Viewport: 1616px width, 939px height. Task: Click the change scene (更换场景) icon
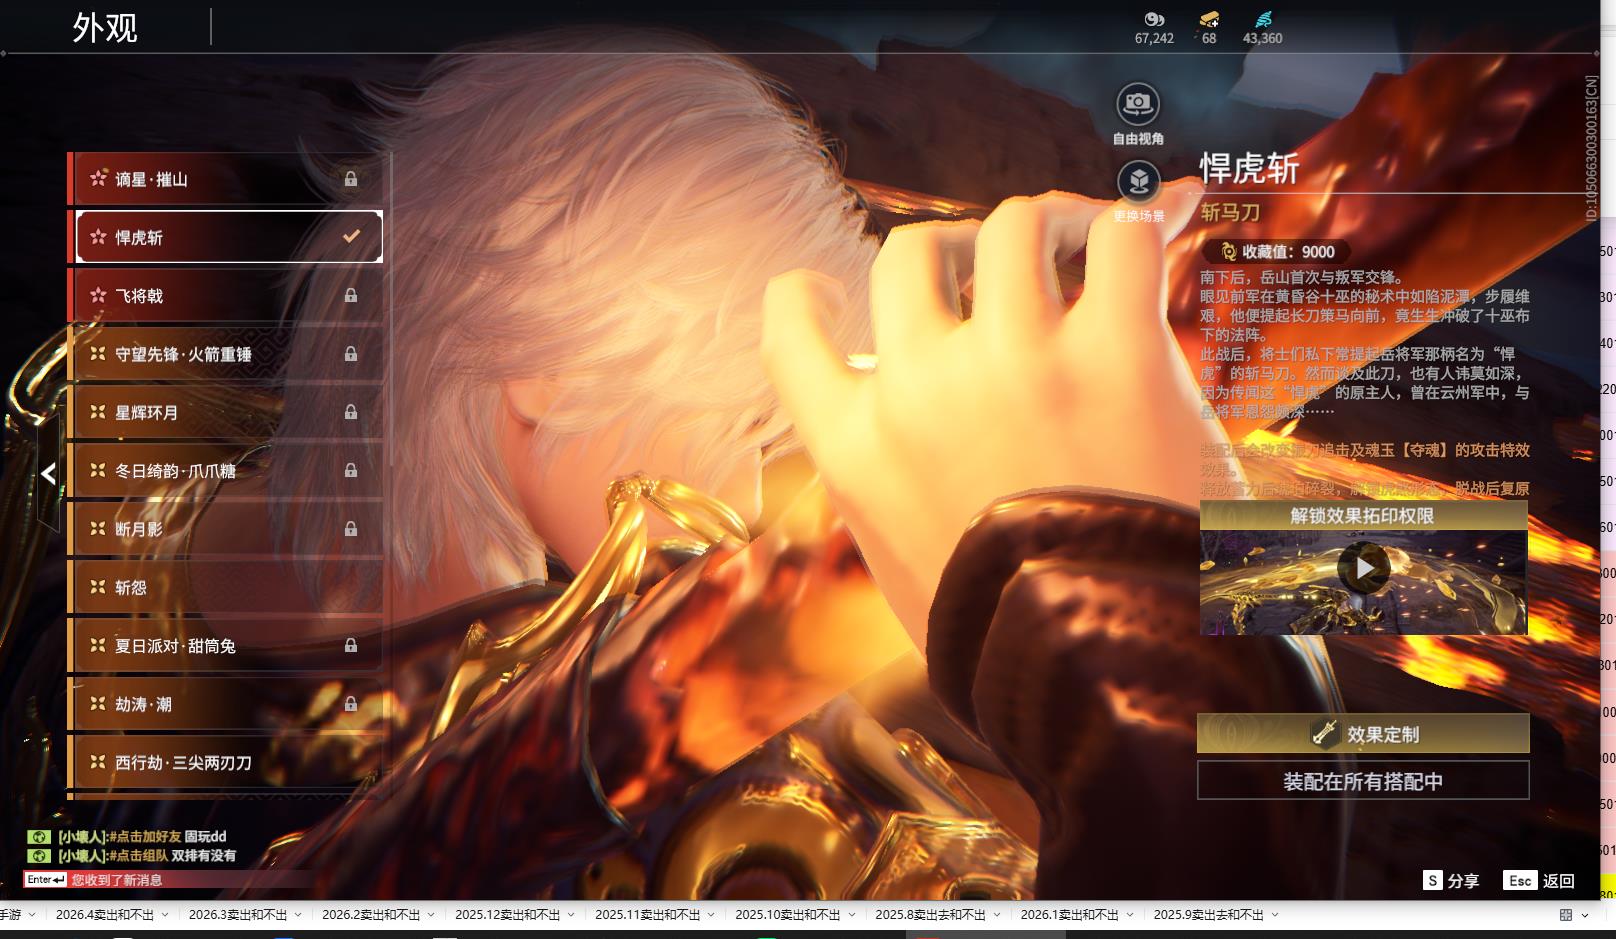click(1138, 182)
